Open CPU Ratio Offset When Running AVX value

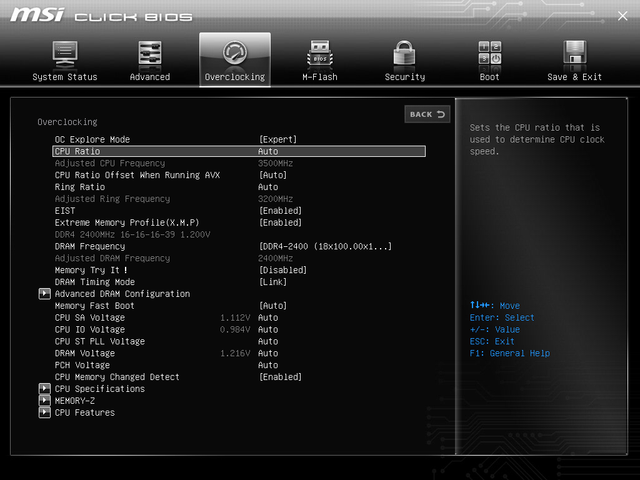[273, 175]
